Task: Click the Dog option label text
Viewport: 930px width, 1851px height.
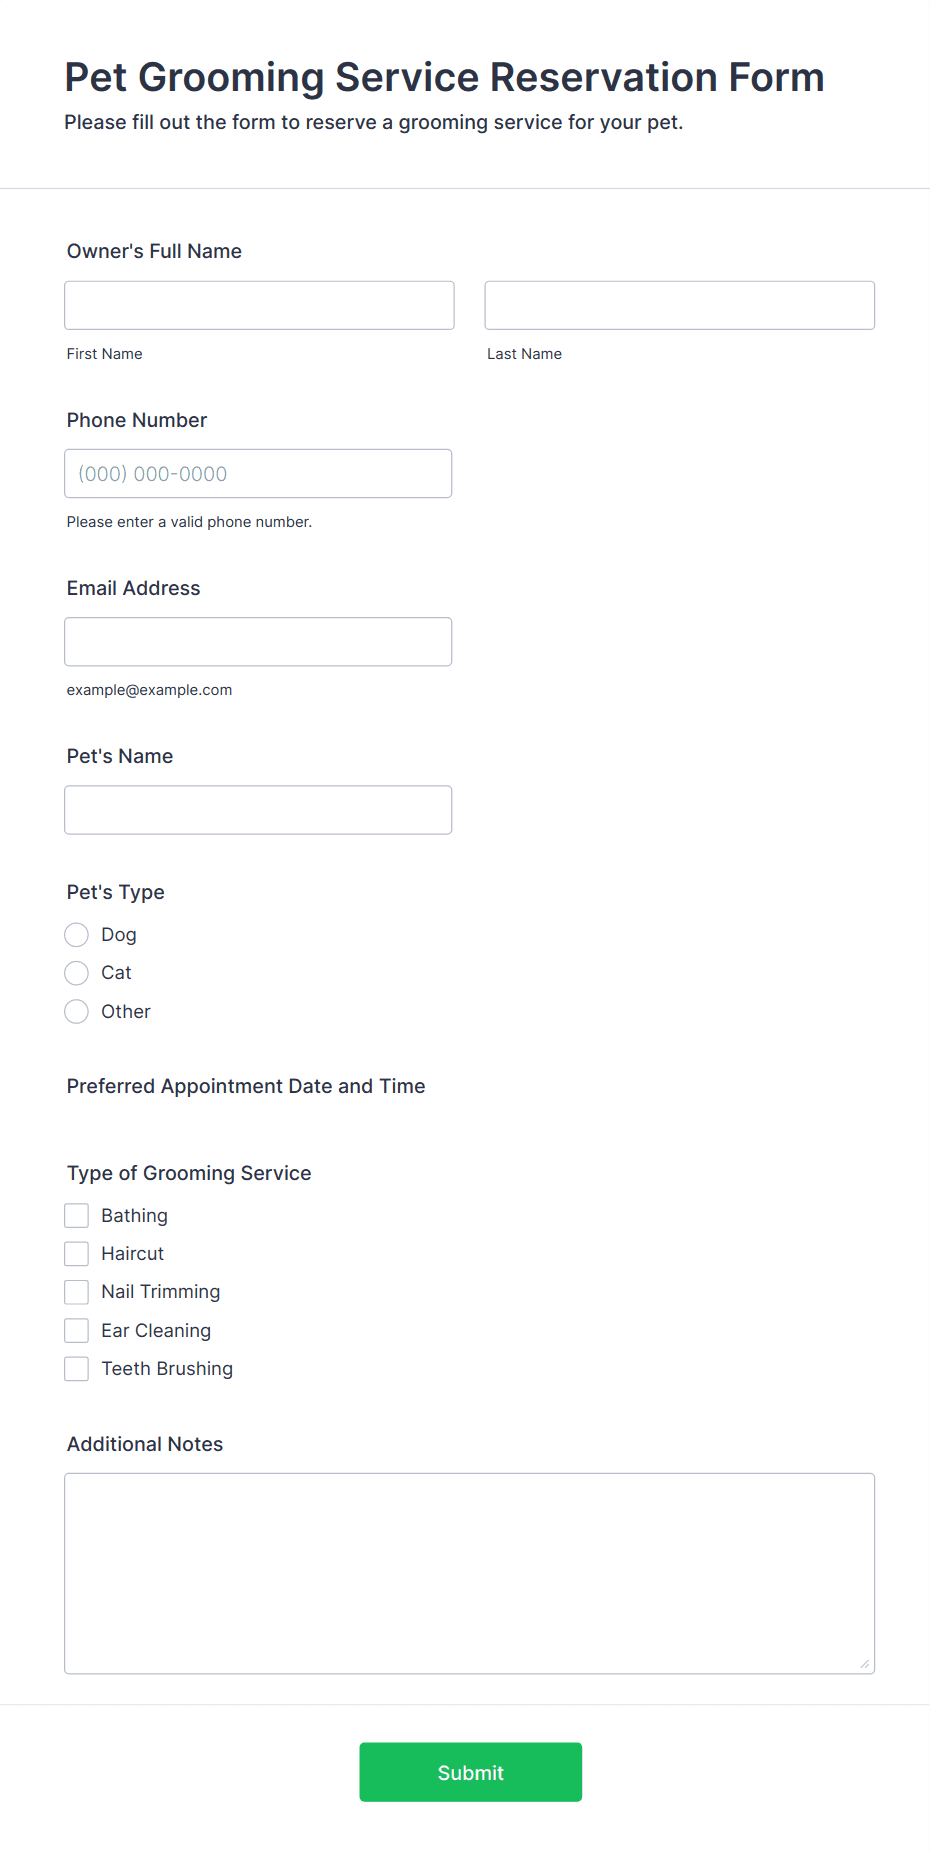Action: 119,934
